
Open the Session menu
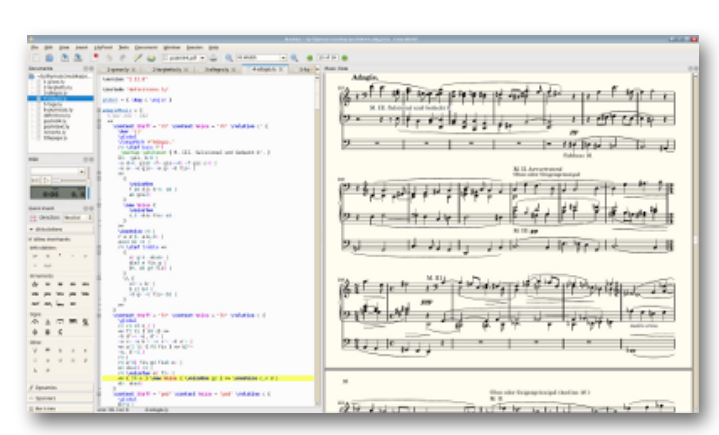coord(194,47)
